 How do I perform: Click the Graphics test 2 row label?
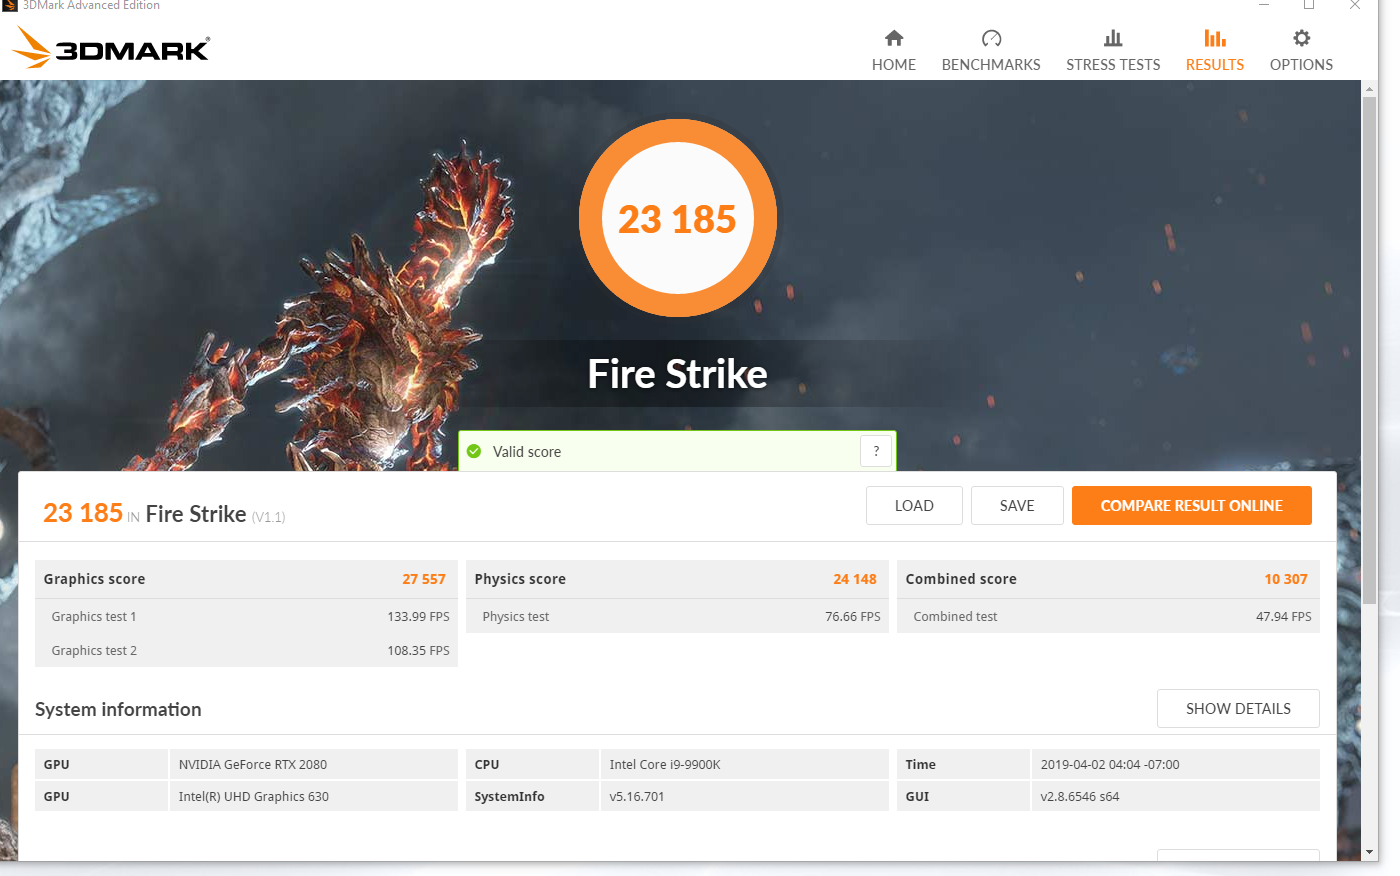click(x=94, y=651)
